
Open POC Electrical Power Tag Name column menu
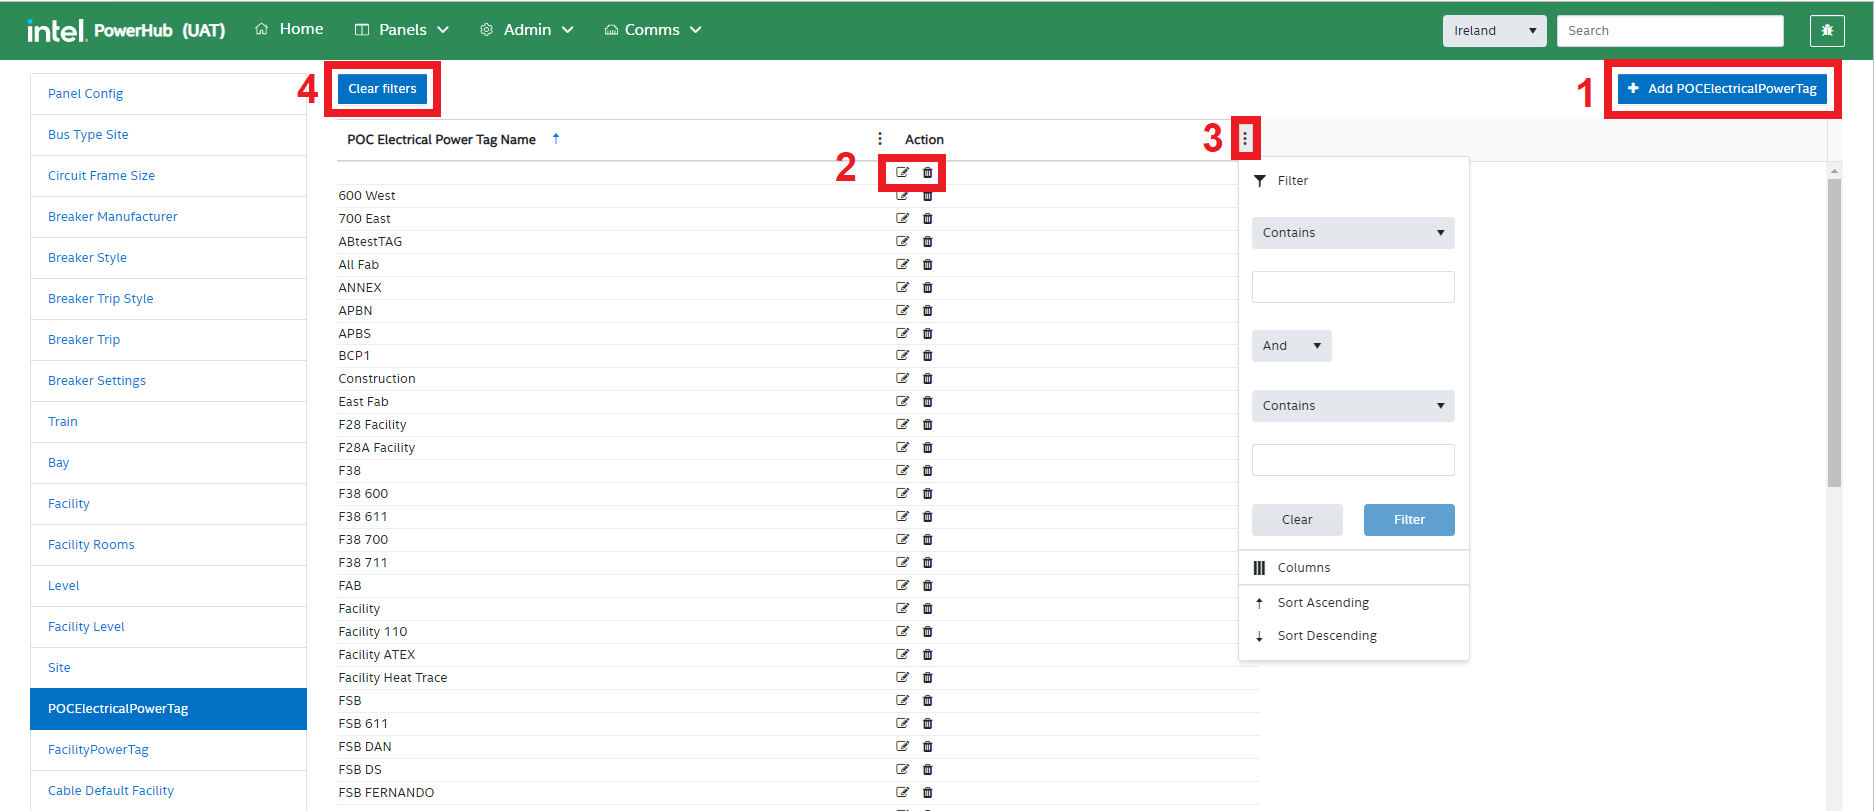click(x=880, y=139)
